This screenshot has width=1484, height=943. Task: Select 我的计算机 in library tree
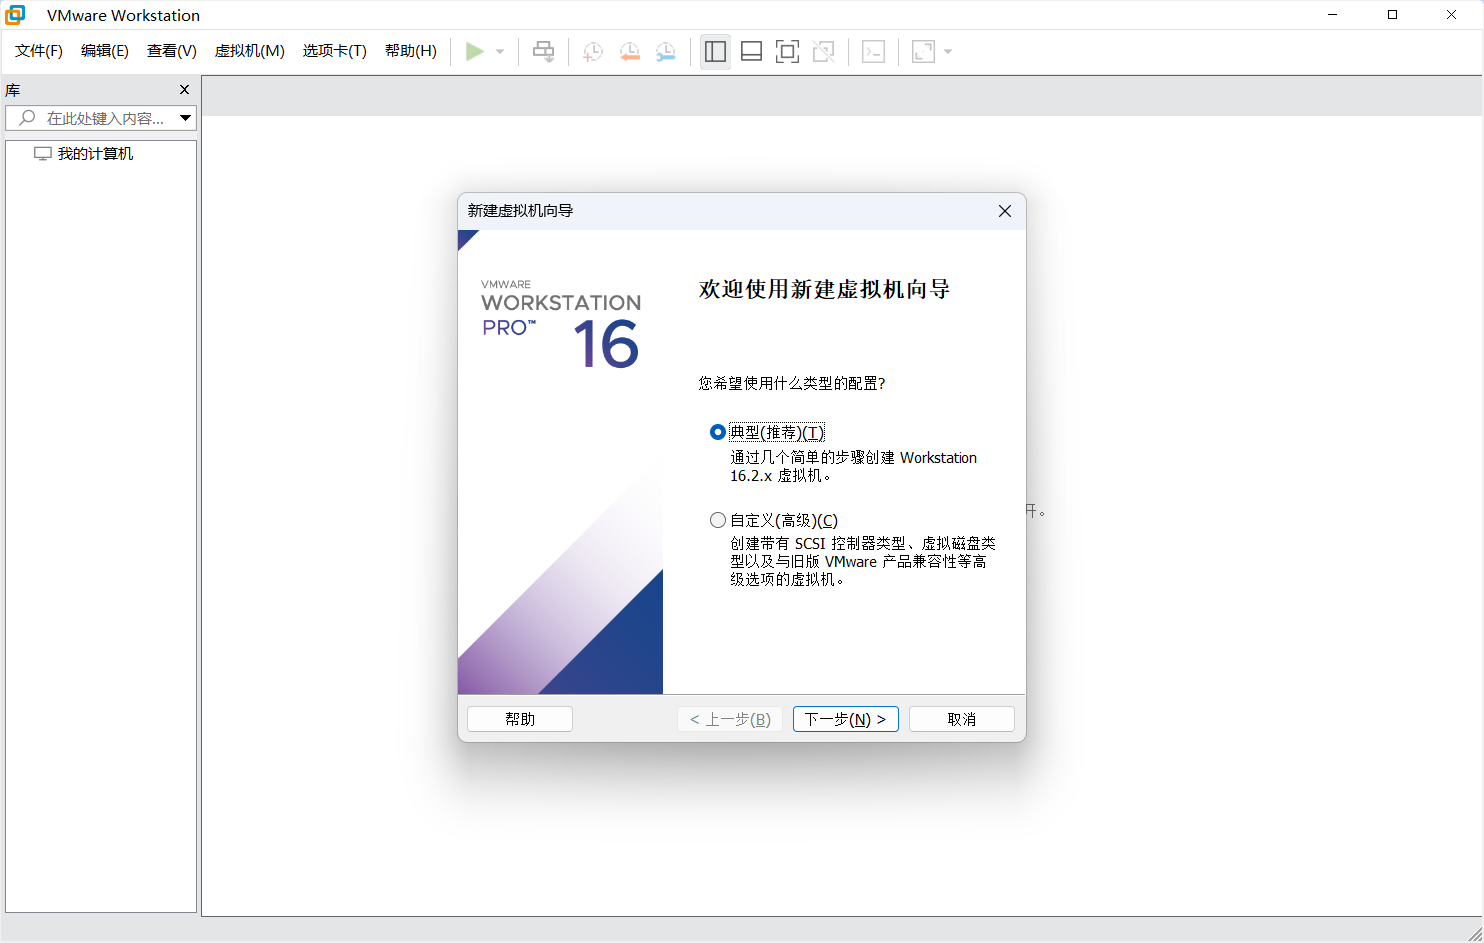click(x=95, y=154)
